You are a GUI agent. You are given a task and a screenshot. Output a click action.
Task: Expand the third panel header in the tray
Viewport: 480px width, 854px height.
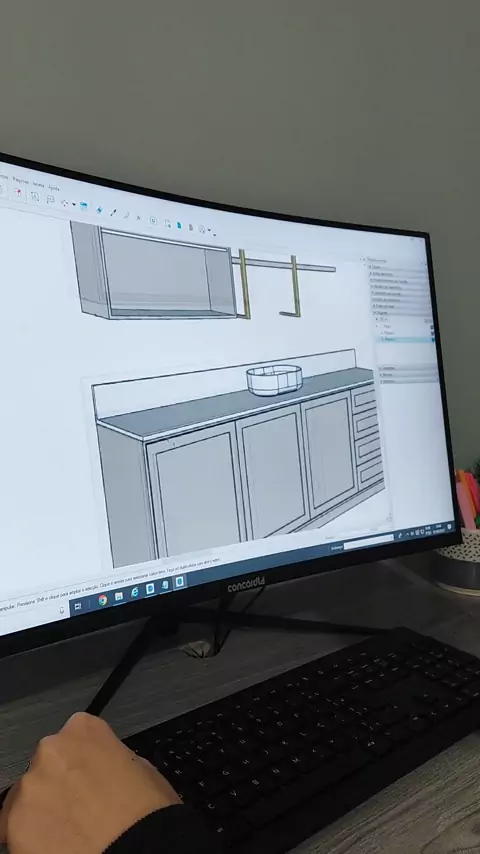coord(400,281)
